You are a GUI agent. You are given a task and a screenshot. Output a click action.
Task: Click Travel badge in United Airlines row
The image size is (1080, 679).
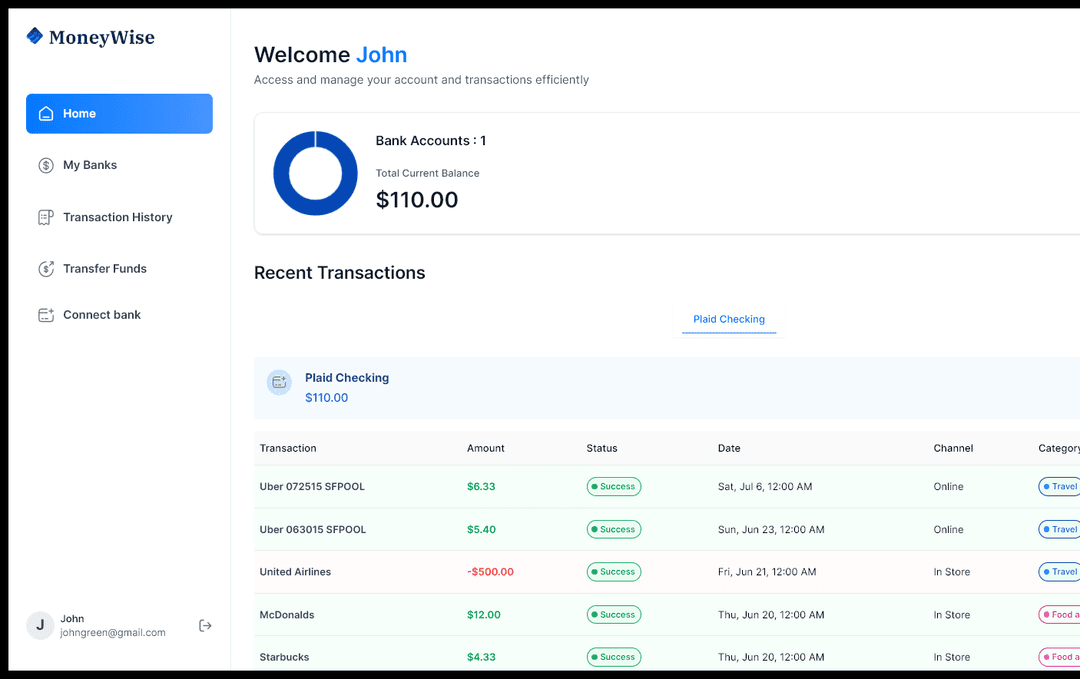[x=1059, y=572]
